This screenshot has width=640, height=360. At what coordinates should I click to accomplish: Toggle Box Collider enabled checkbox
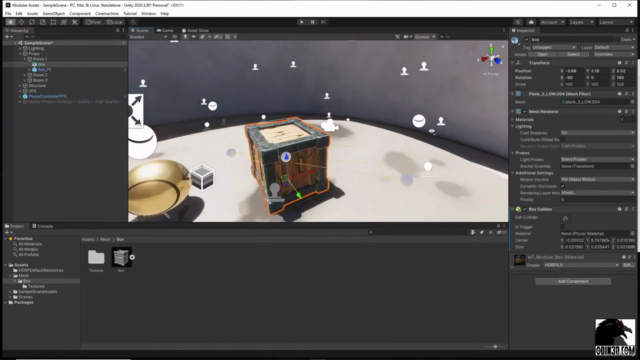pyautogui.click(x=525, y=209)
